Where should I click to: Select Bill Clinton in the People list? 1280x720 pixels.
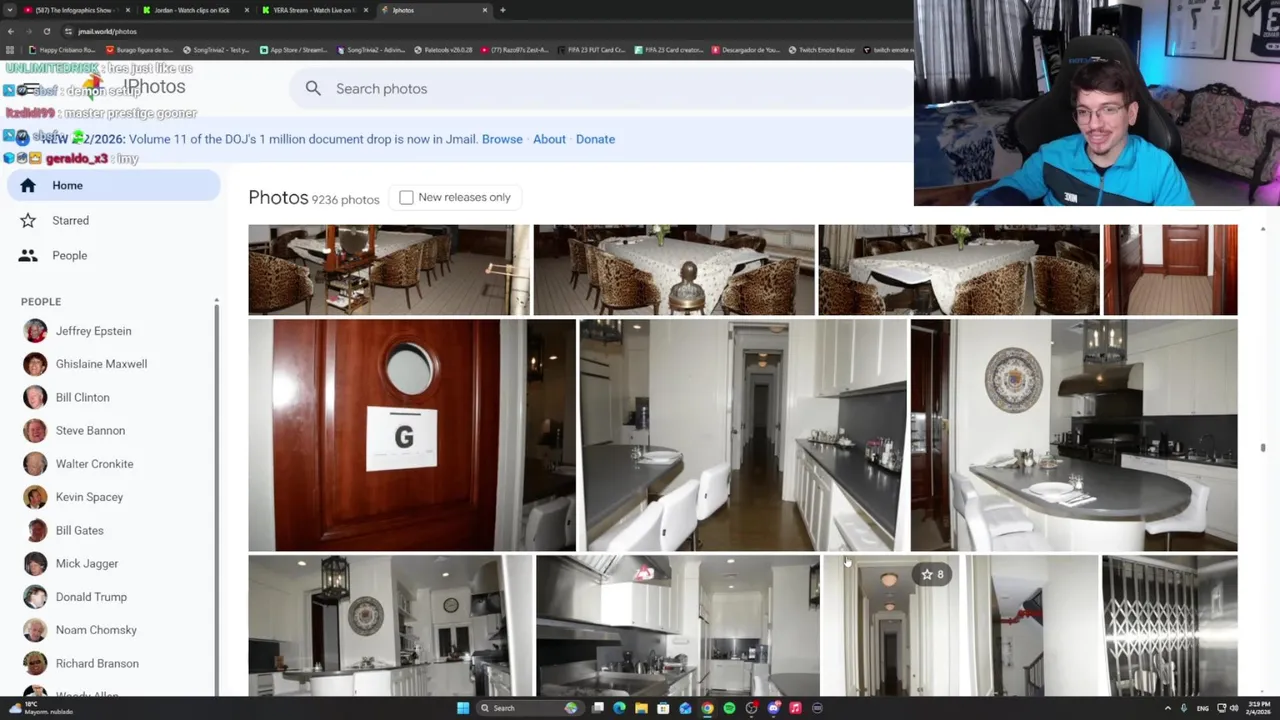tap(82, 397)
